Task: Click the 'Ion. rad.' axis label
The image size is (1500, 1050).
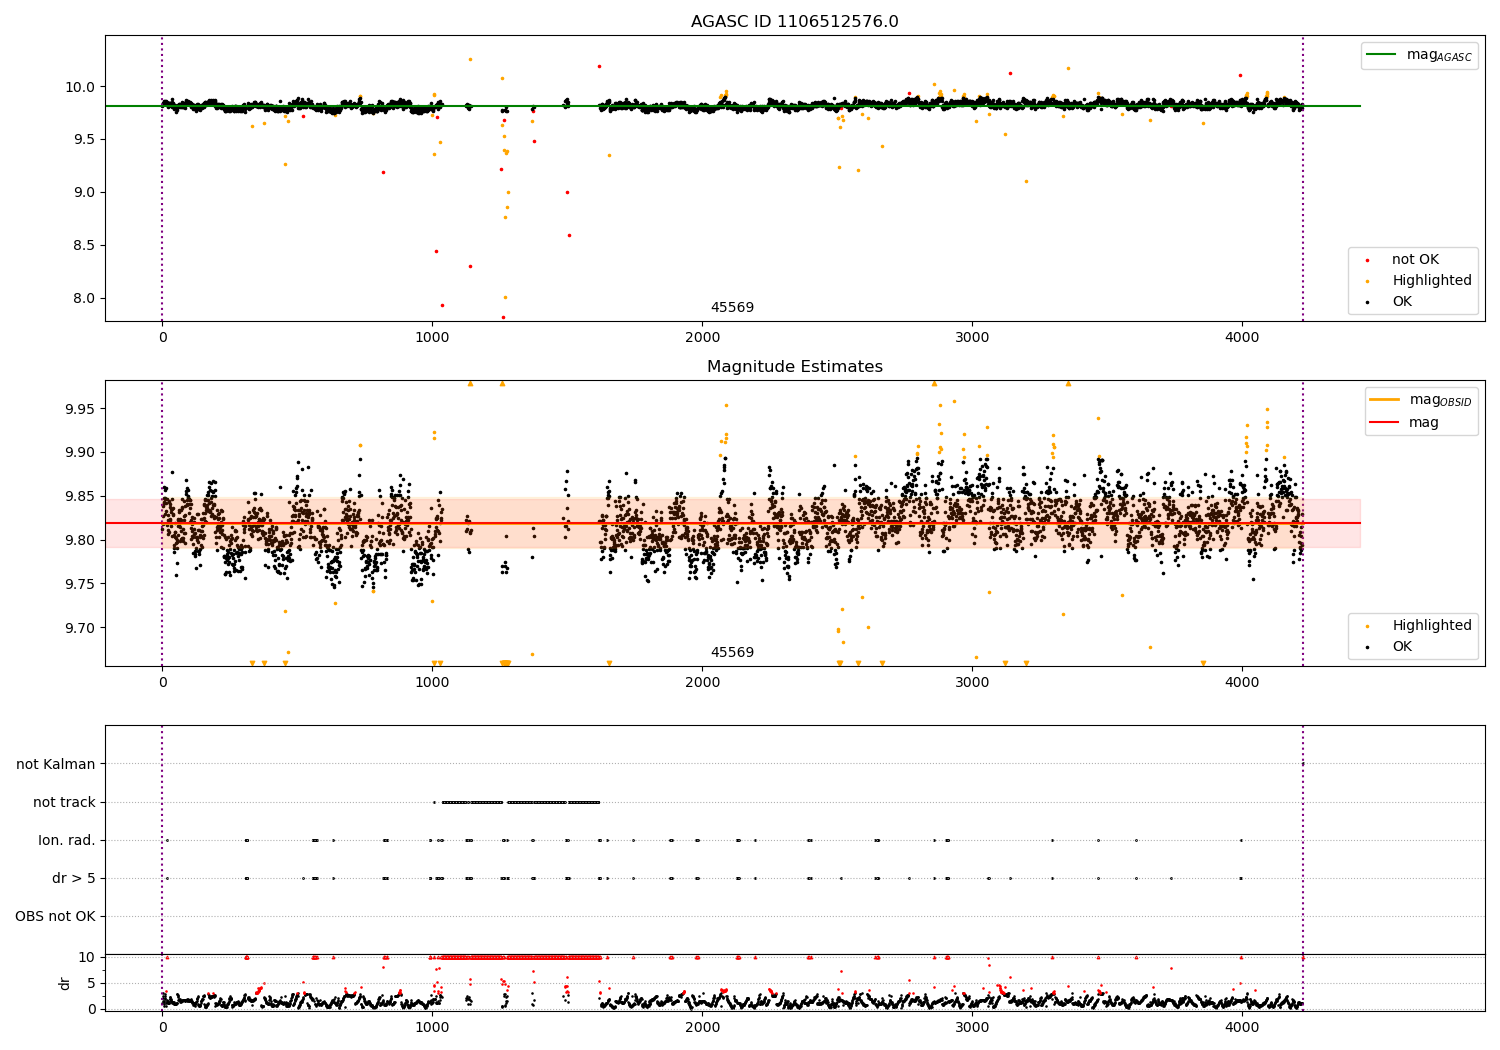Action: pyautogui.click(x=67, y=840)
